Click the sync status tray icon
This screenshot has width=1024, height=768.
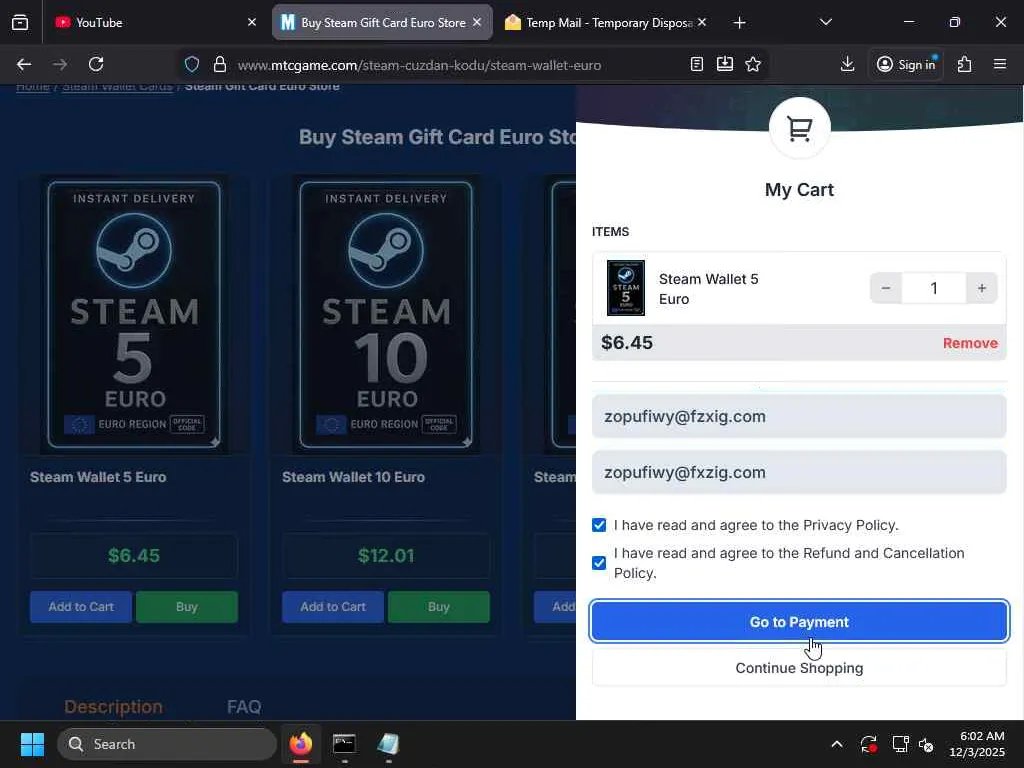click(x=869, y=744)
